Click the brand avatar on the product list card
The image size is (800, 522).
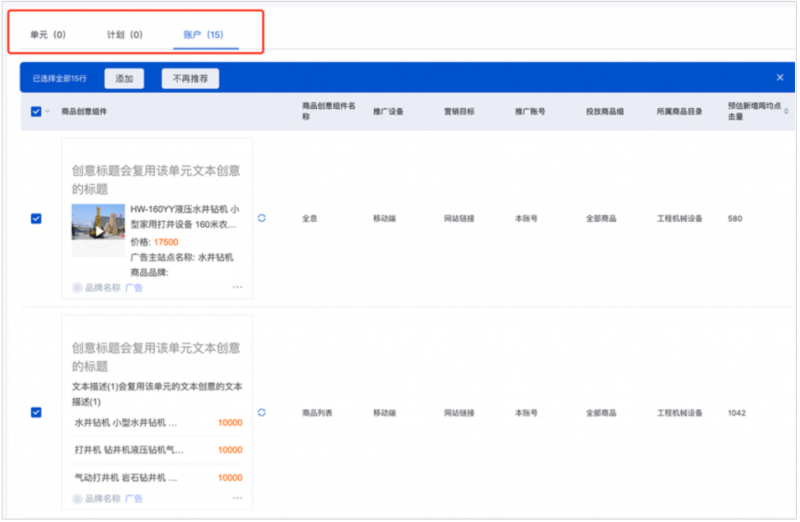point(77,499)
